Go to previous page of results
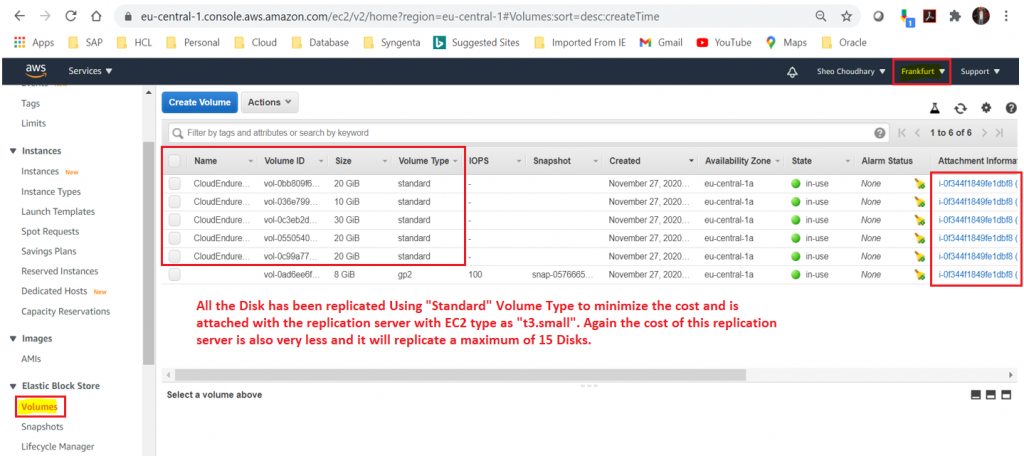This screenshot has height=456, width=1024. tap(918, 133)
